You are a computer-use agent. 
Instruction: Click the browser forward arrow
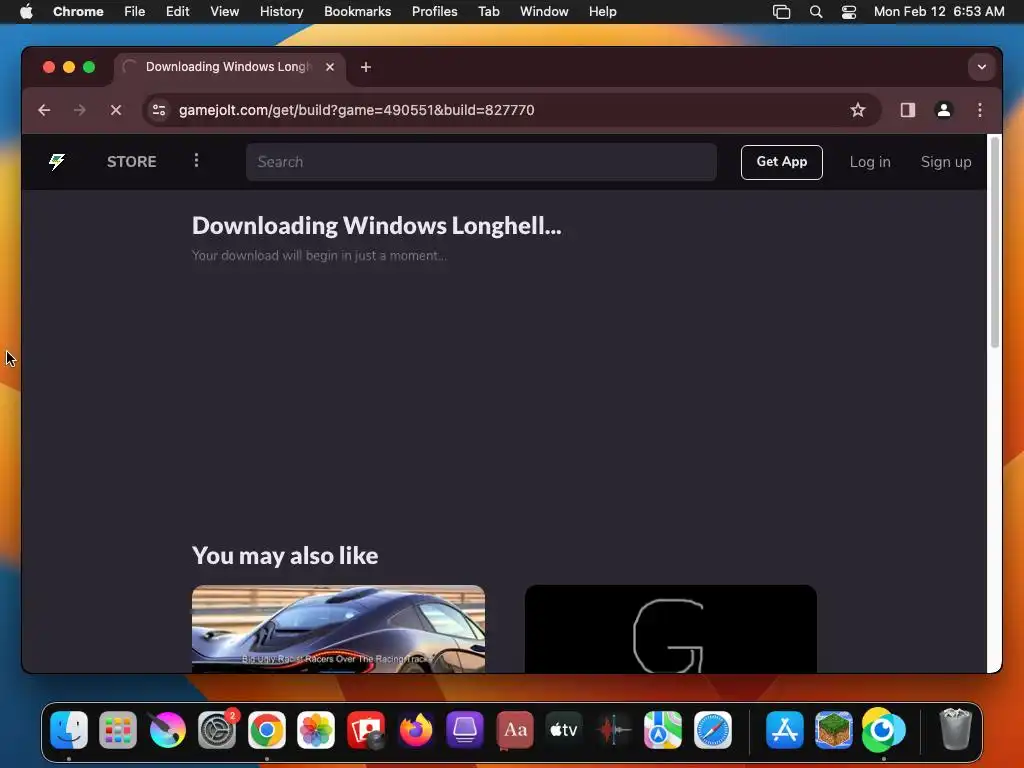tap(80, 110)
